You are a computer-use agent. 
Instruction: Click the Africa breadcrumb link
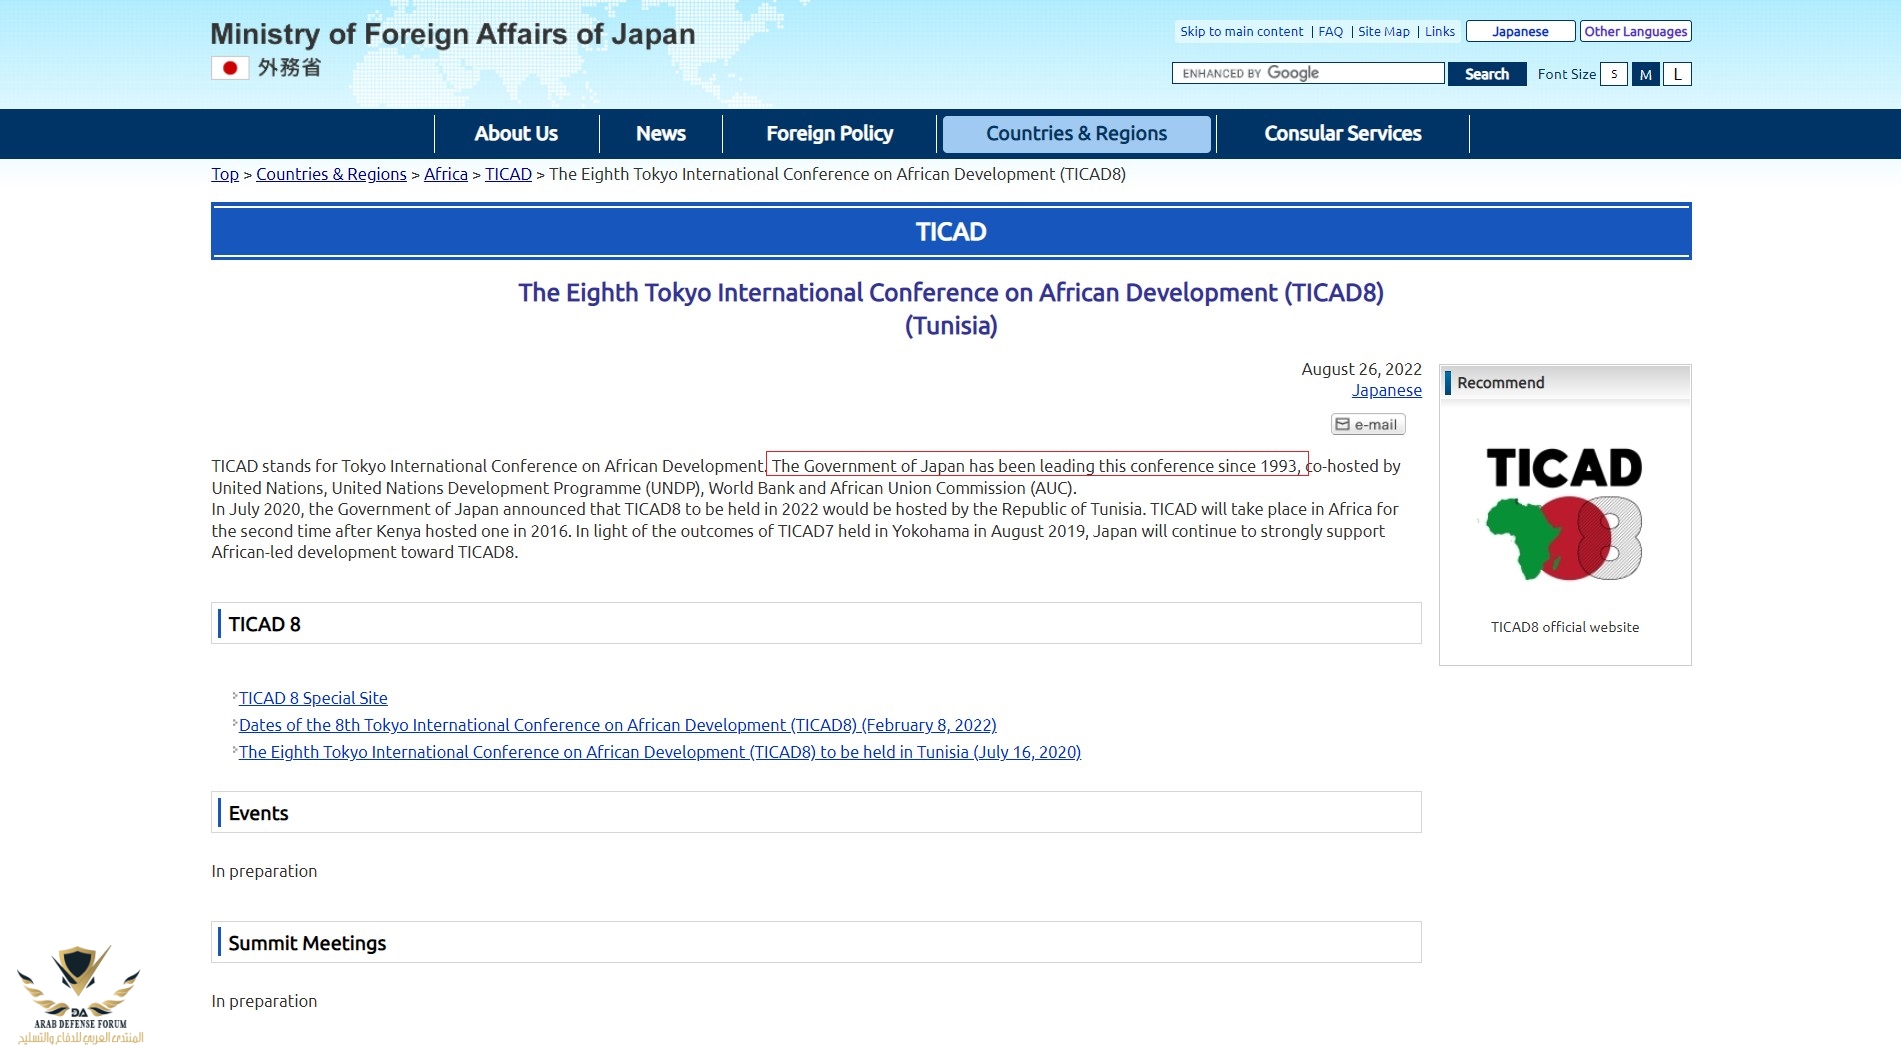(445, 174)
